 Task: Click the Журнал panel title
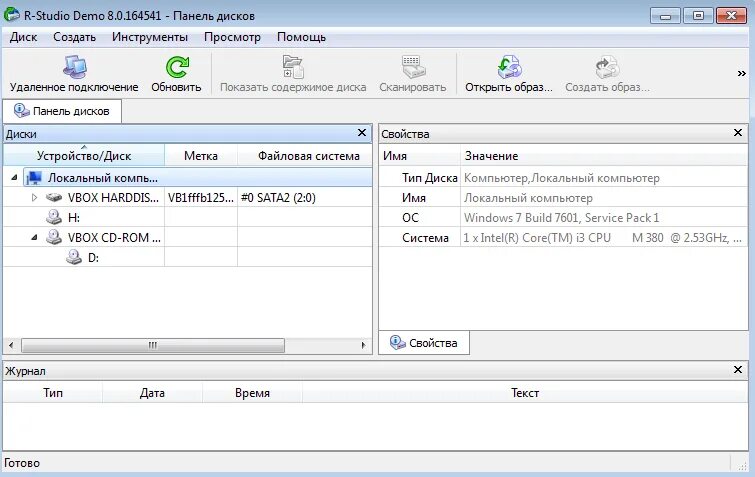coord(26,371)
